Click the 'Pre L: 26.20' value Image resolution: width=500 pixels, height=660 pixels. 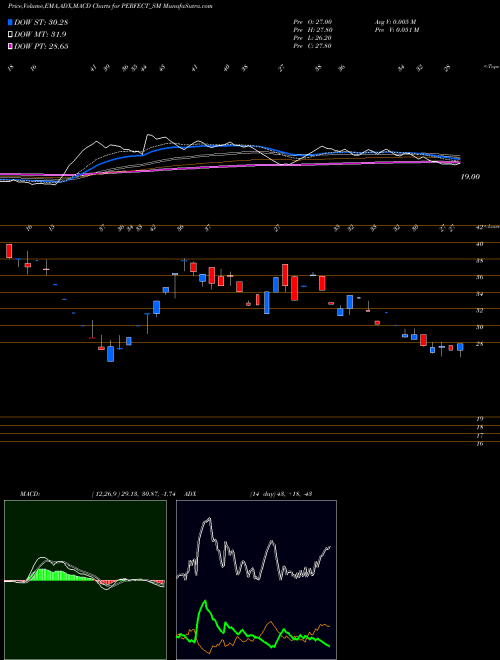(313, 38)
